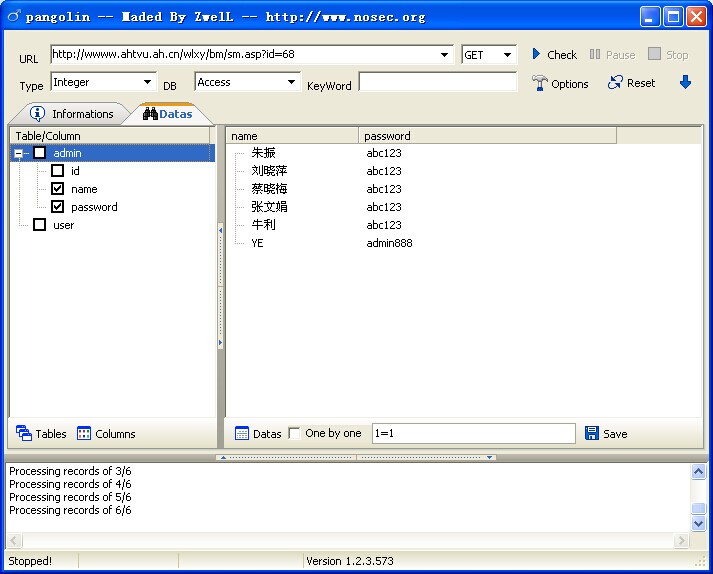Click the 1=1 condition input field
The image size is (713, 574).
[474, 433]
